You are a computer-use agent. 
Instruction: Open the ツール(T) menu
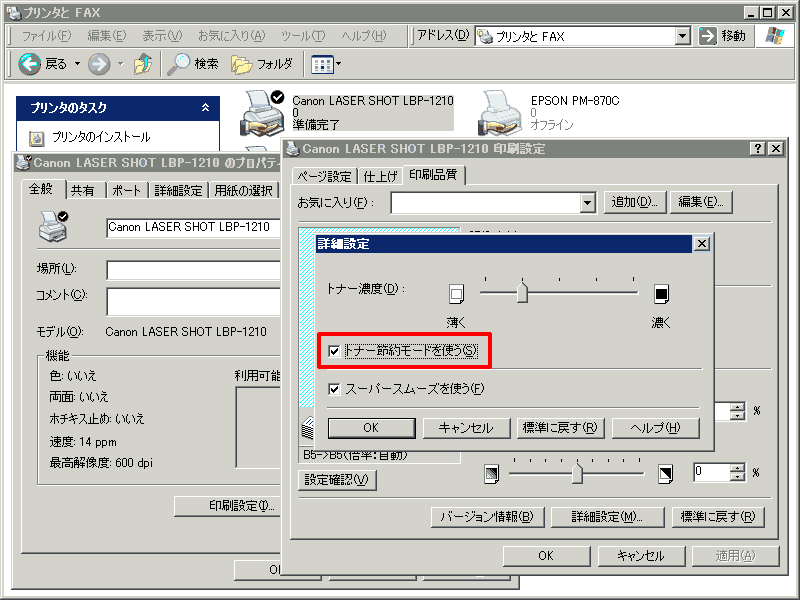[x=303, y=36]
